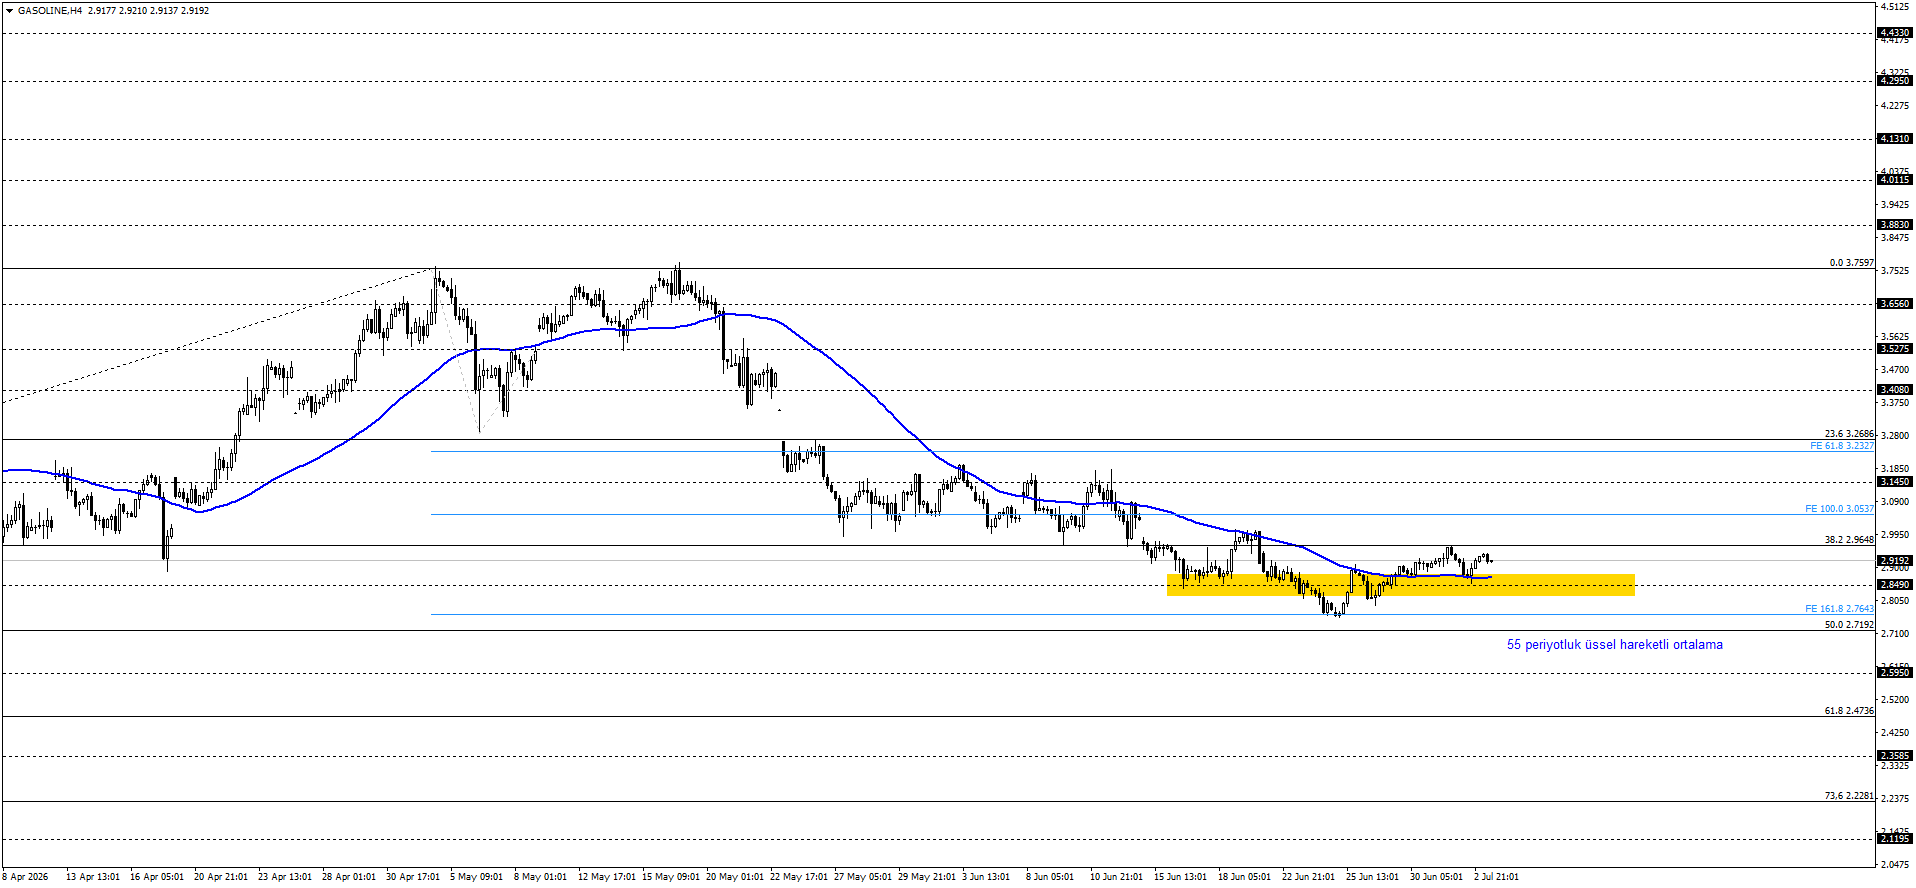1916x888 pixels.
Task: Click the 2.8490 price tag on right axis
Action: pyautogui.click(x=1895, y=585)
